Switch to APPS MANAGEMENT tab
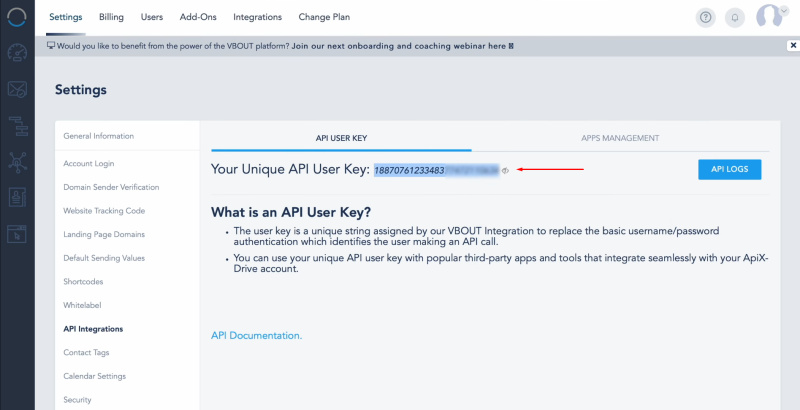The height and width of the screenshot is (410, 800). (620, 138)
